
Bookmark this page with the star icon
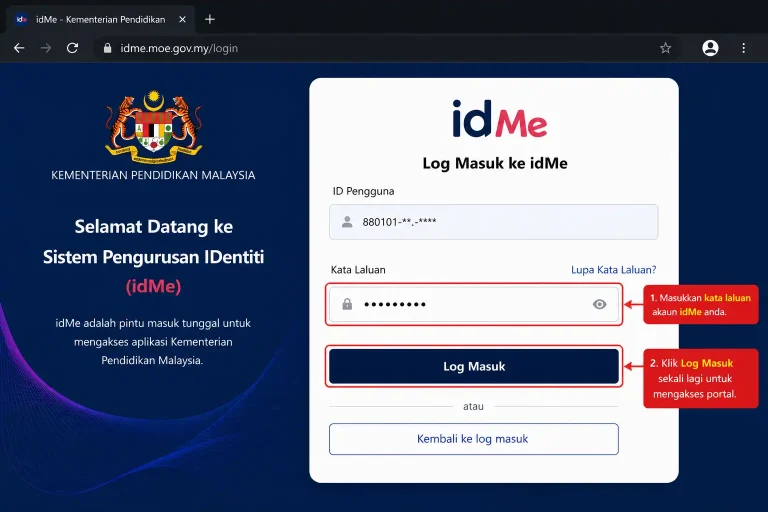coord(665,48)
